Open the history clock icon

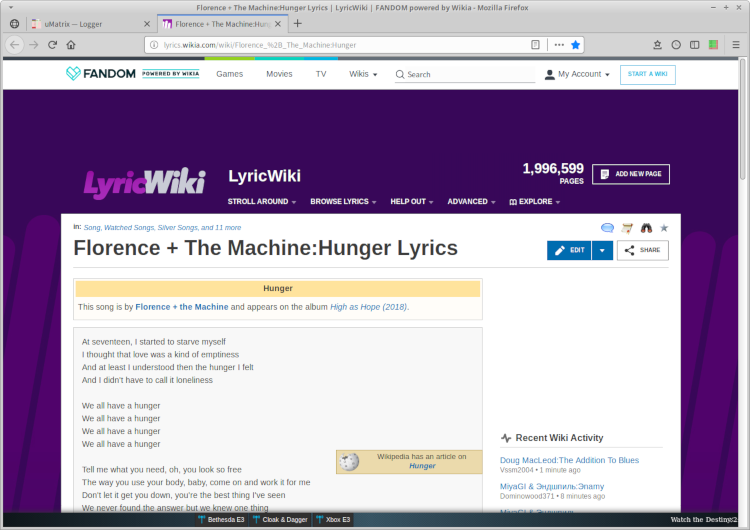676,45
